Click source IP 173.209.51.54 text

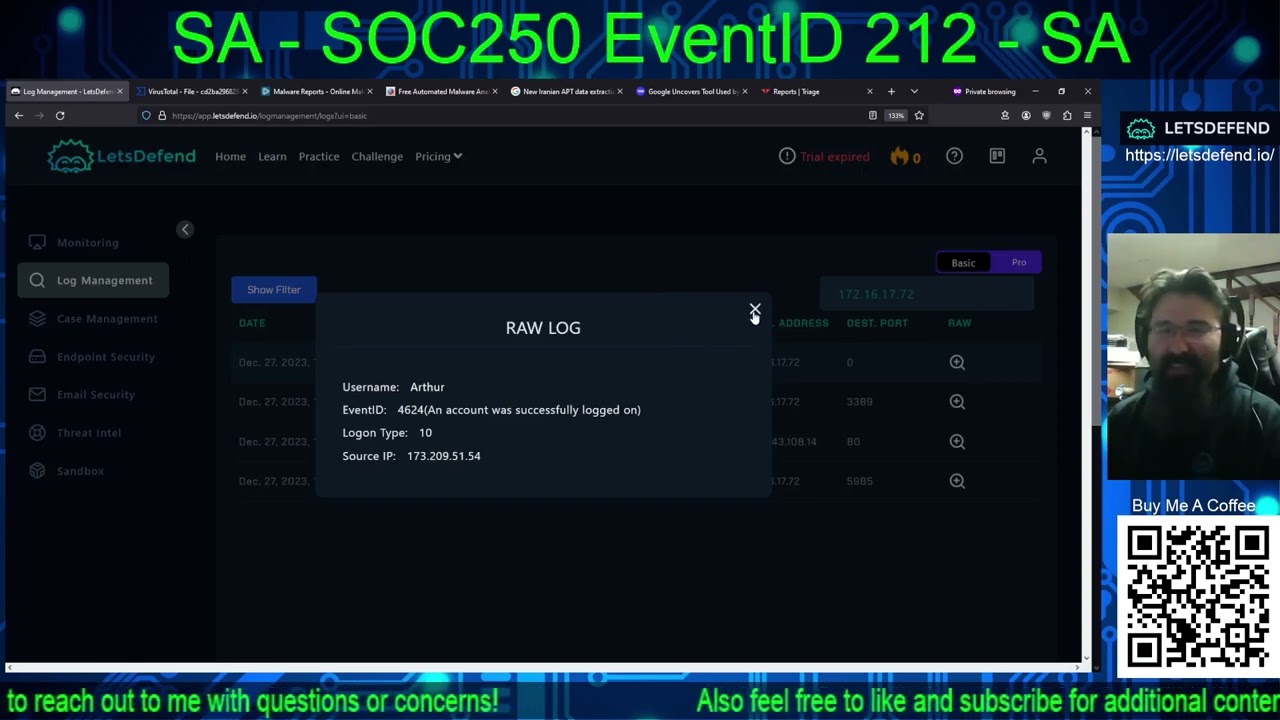[x=444, y=456]
